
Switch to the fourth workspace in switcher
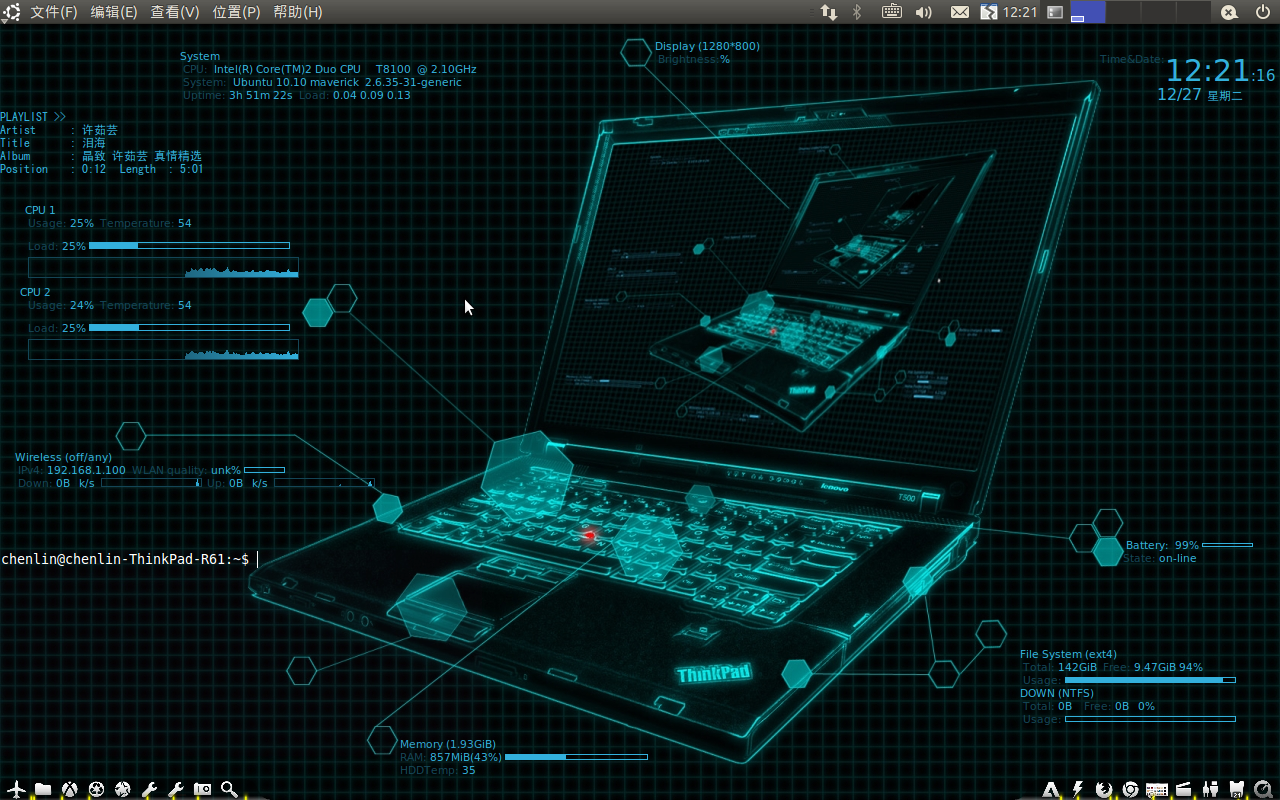click(x=1193, y=12)
